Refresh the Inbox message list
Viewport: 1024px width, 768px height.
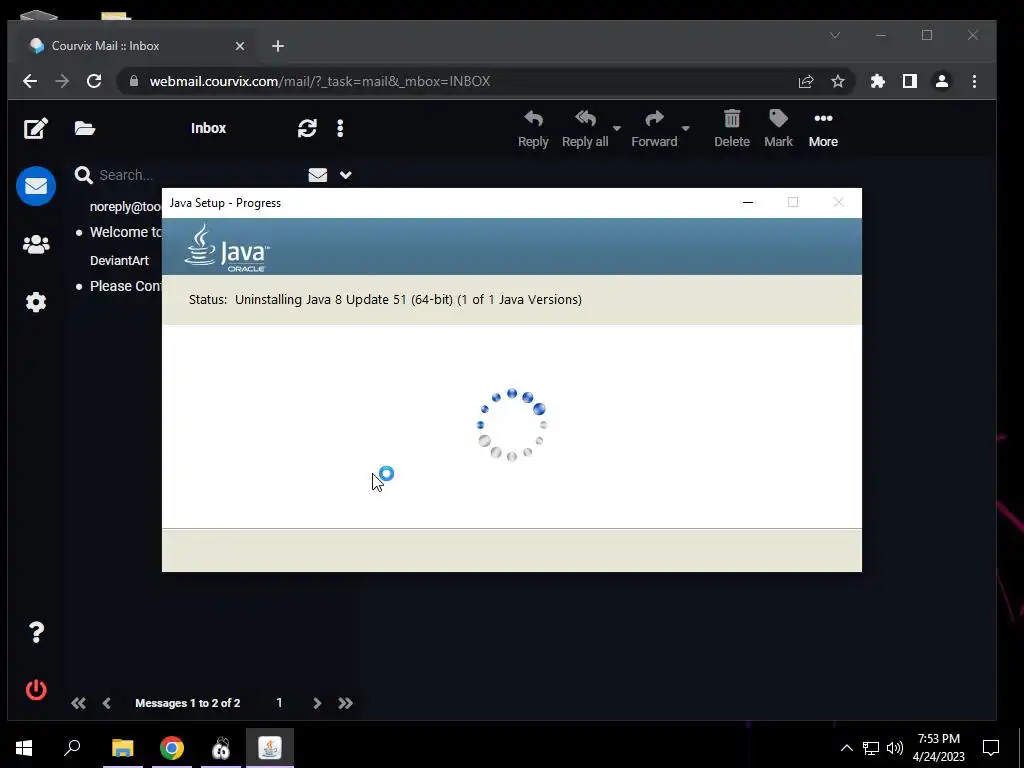[307, 128]
